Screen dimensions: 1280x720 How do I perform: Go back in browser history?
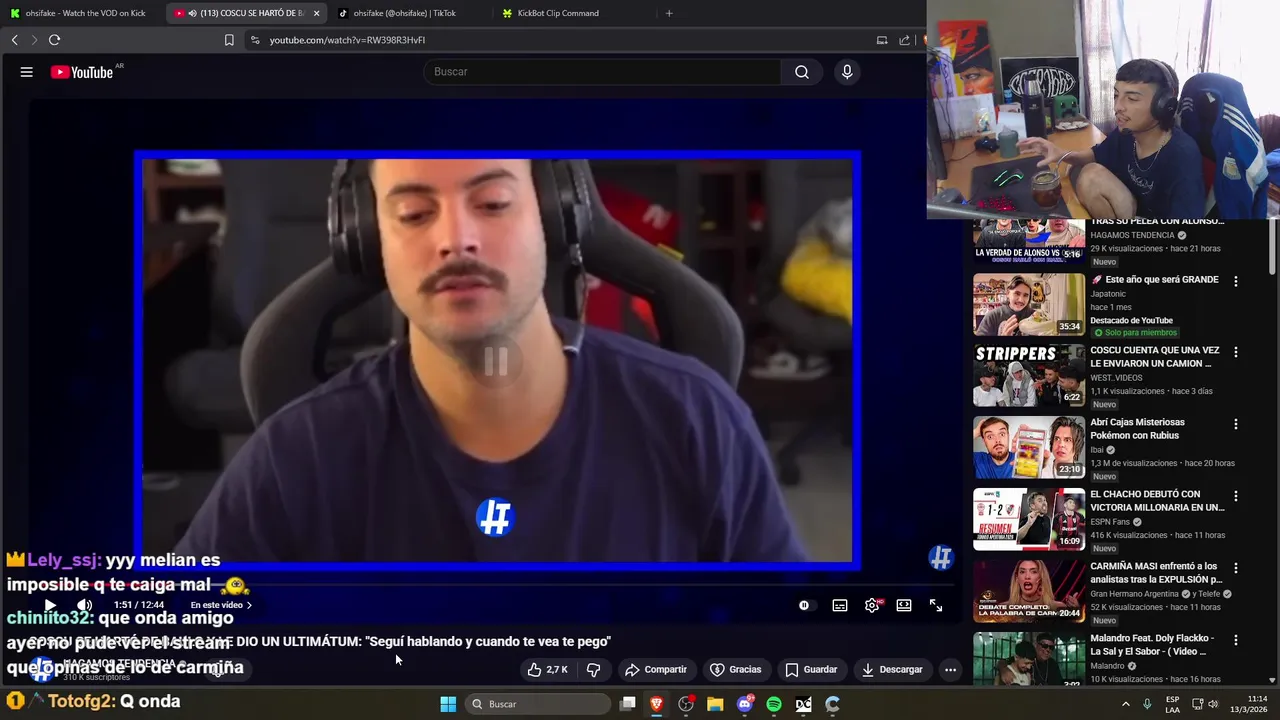[x=14, y=40]
